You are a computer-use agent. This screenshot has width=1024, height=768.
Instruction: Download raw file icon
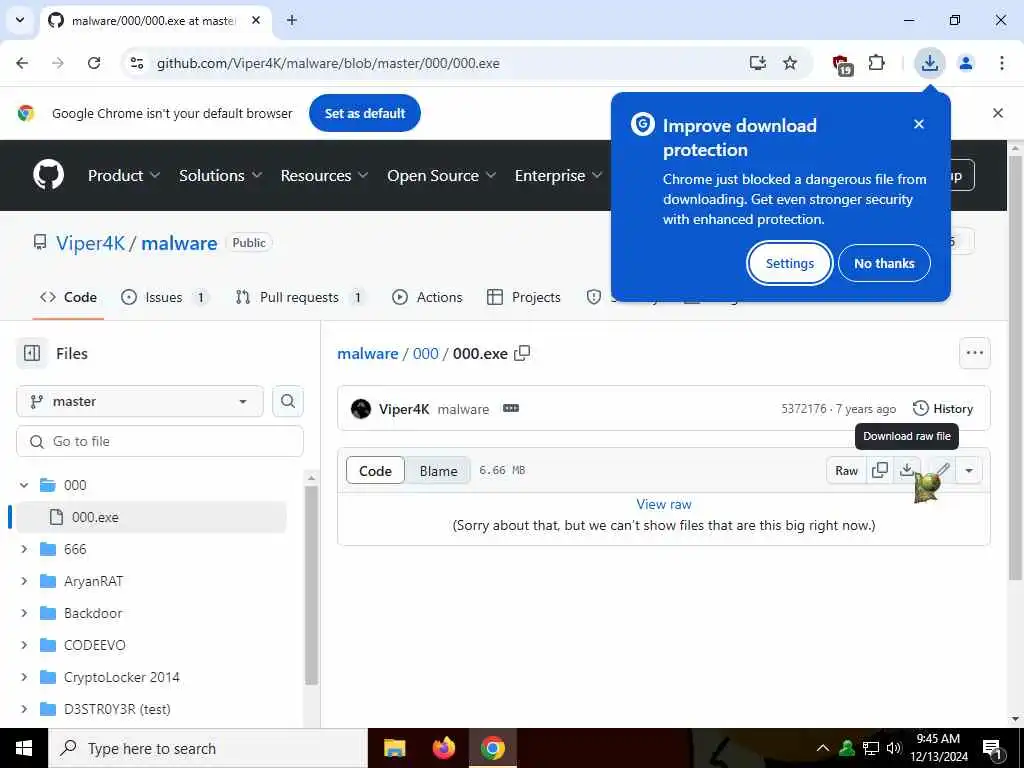906,470
